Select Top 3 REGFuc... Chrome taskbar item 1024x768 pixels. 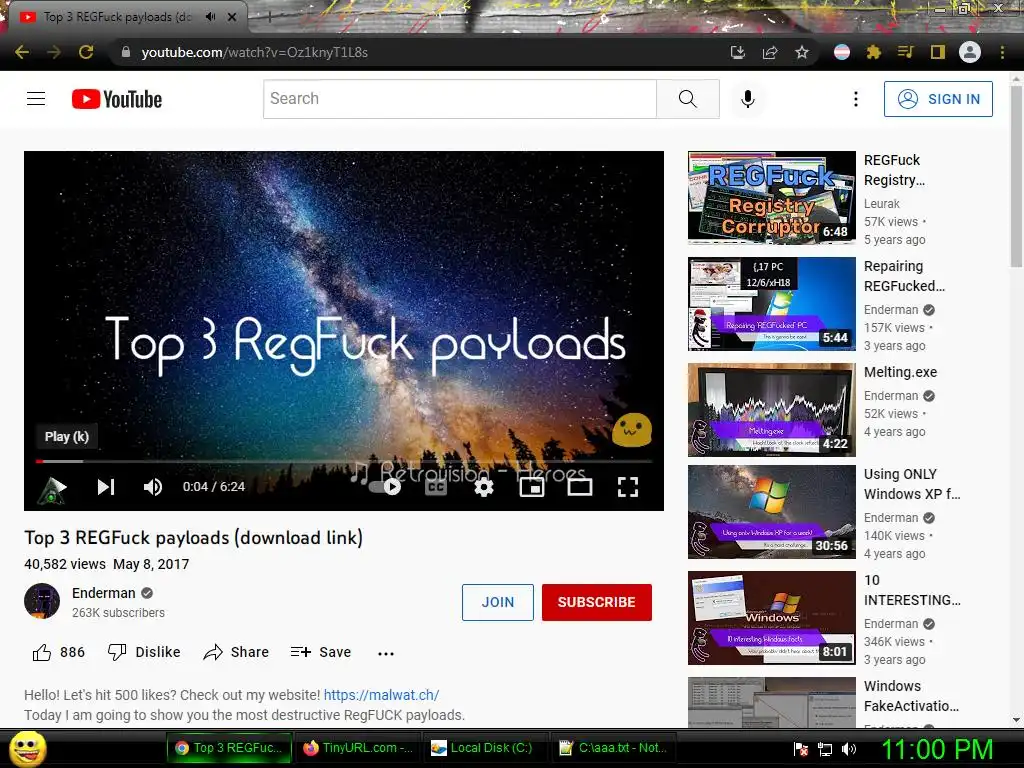coord(230,748)
